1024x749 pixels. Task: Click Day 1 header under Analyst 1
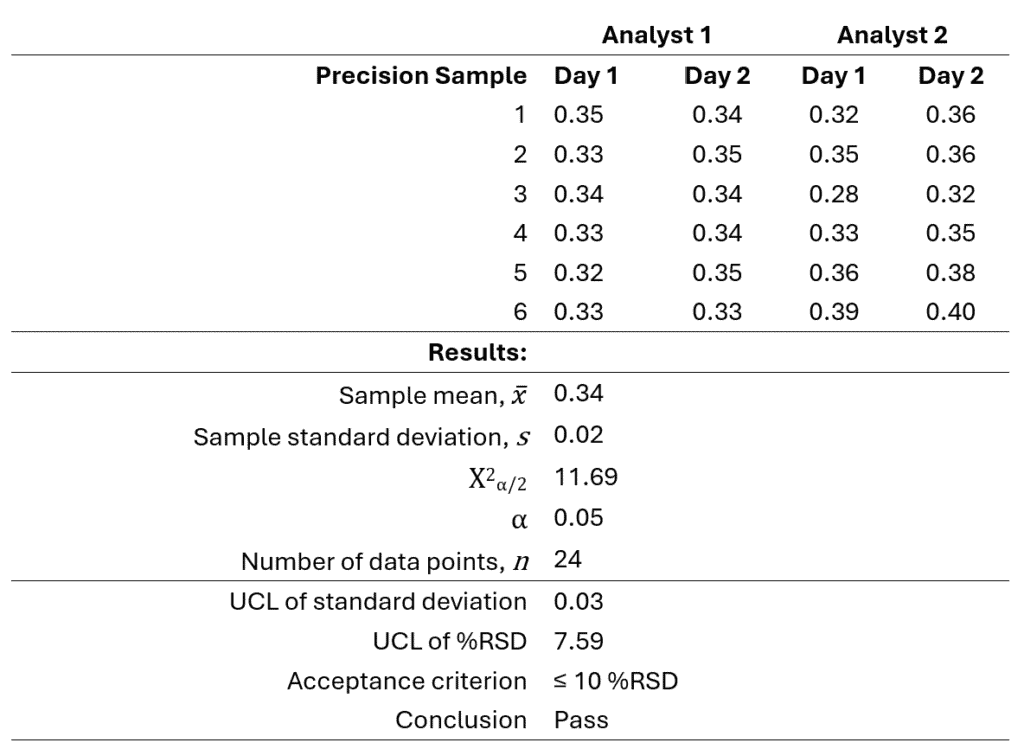point(585,76)
